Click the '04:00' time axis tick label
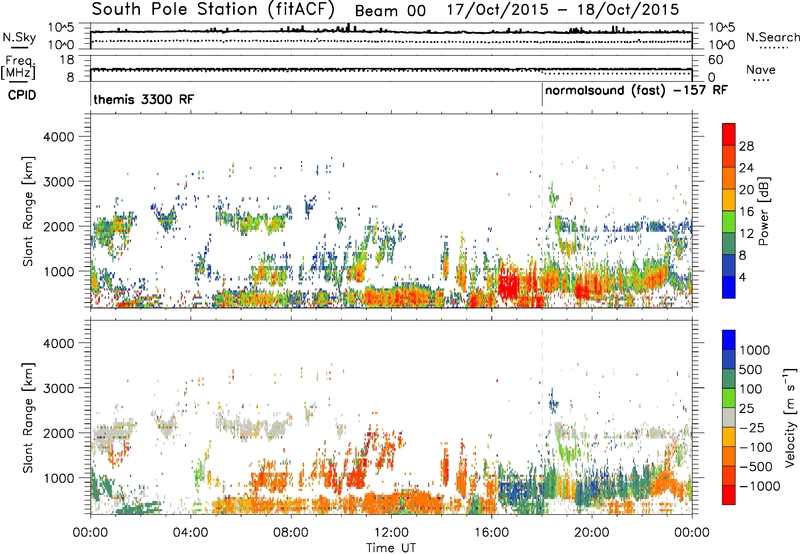Image resolution: width=800 pixels, height=554 pixels. [x=190, y=533]
